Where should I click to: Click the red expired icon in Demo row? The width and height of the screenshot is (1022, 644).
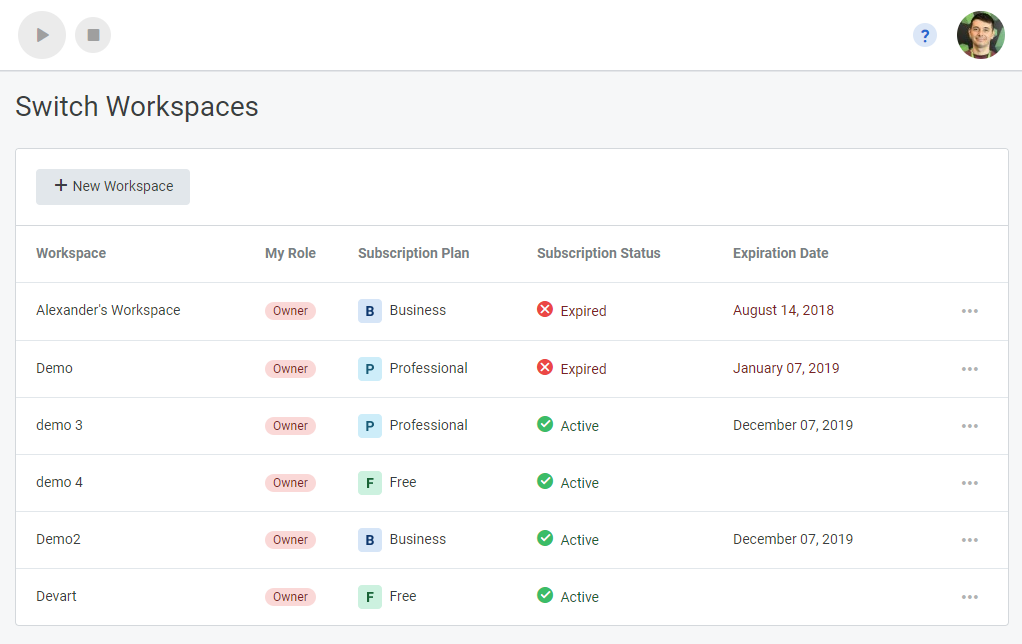coord(545,367)
